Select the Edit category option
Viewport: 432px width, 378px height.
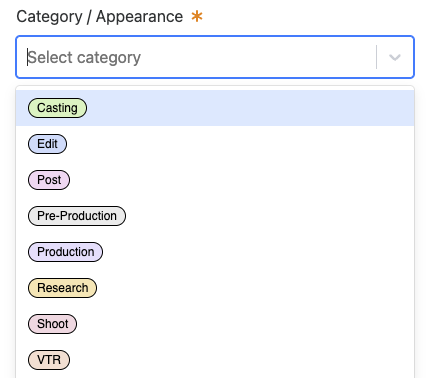point(215,144)
